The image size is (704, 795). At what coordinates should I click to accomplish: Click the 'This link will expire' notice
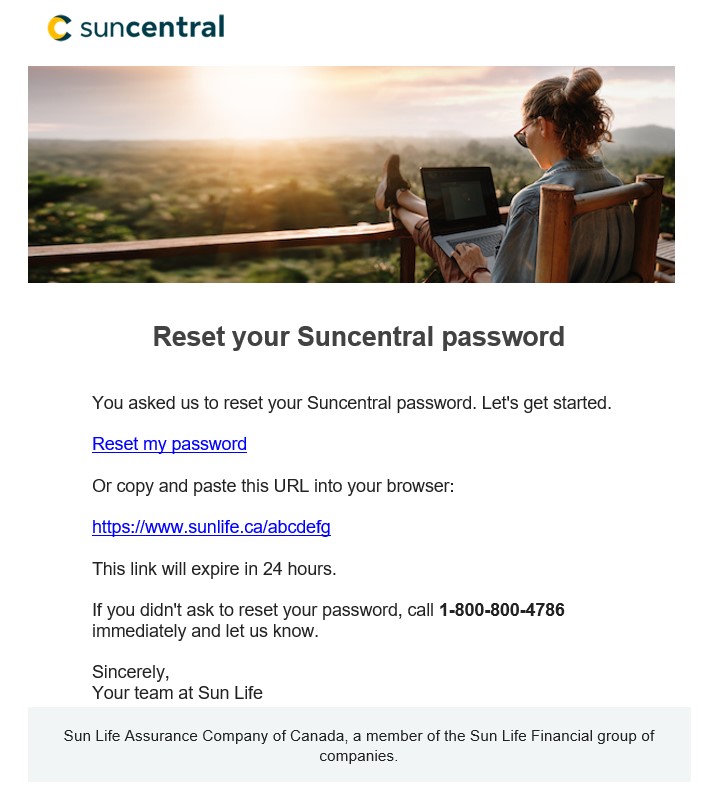tap(214, 569)
